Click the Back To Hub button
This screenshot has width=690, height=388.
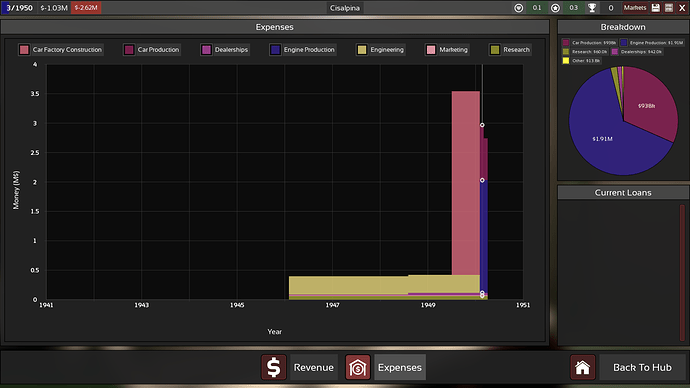pyautogui.click(x=642, y=367)
